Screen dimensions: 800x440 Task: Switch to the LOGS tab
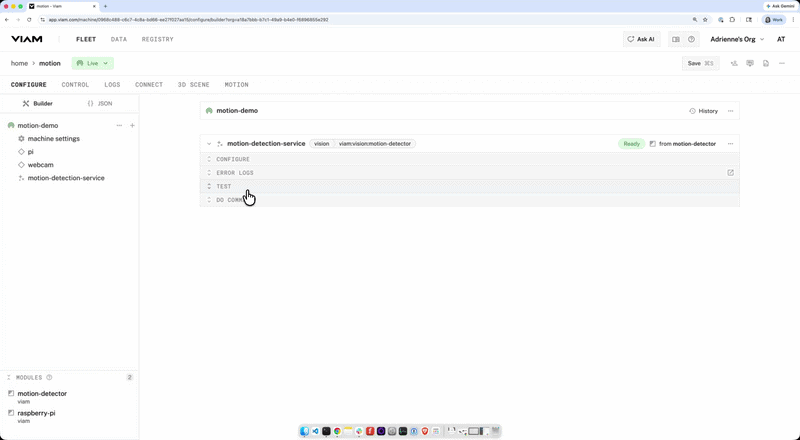(x=112, y=85)
